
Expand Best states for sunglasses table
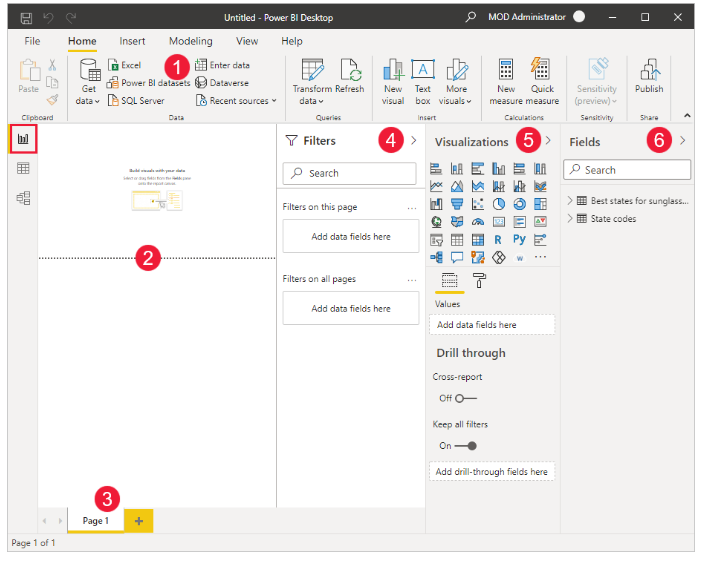tap(570, 201)
